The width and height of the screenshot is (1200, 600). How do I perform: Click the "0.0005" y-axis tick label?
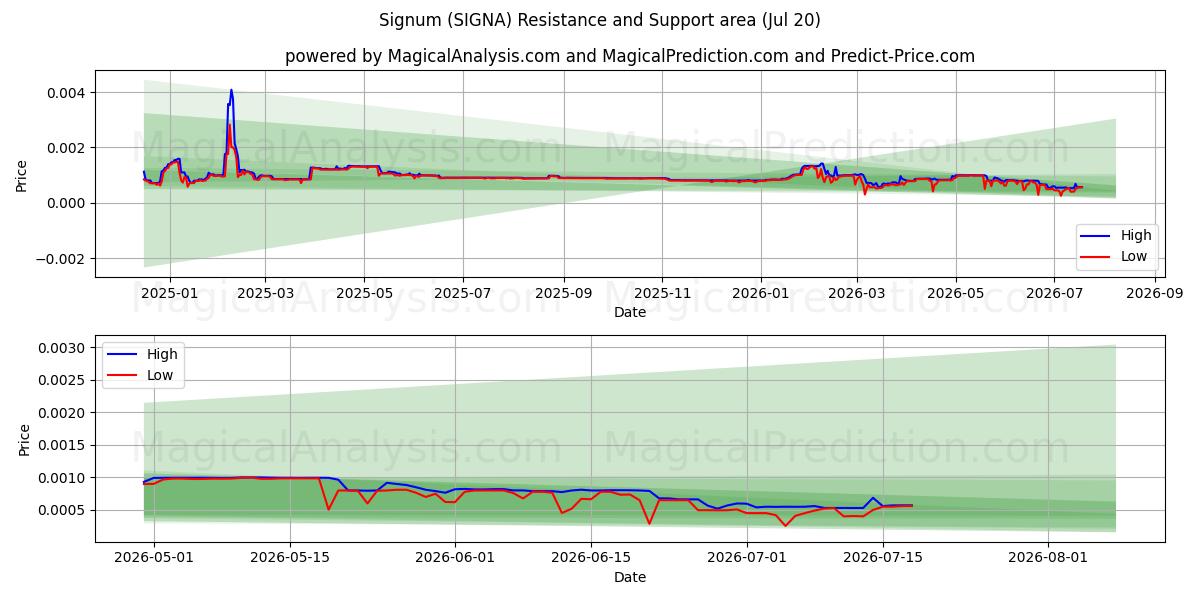click(x=64, y=510)
